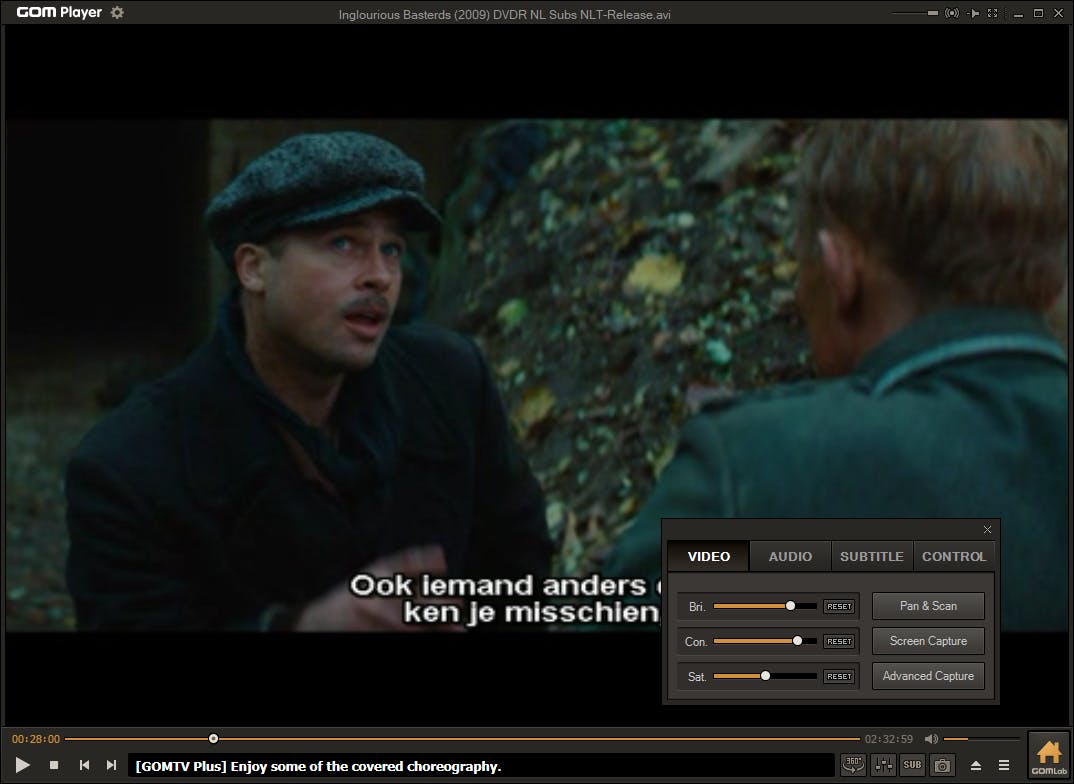Reset the brightness value
The image size is (1074, 784).
tap(839, 607)
